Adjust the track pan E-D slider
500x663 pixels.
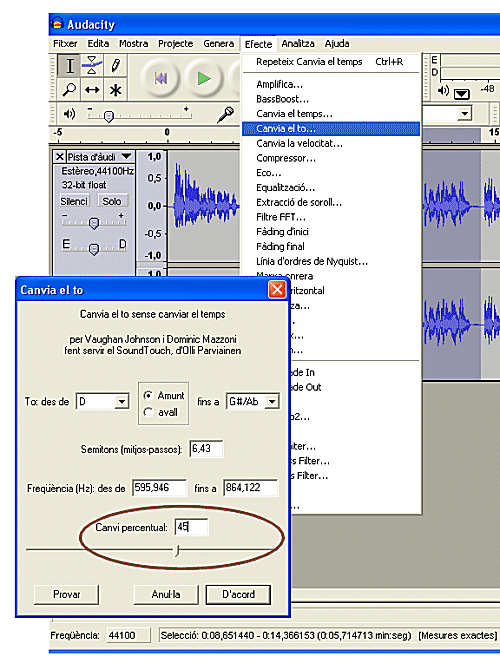tap(94, 249)
